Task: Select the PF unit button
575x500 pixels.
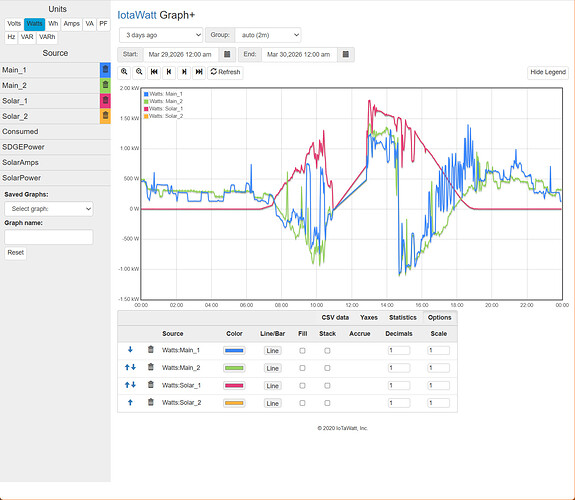Action: coord(103,24)
